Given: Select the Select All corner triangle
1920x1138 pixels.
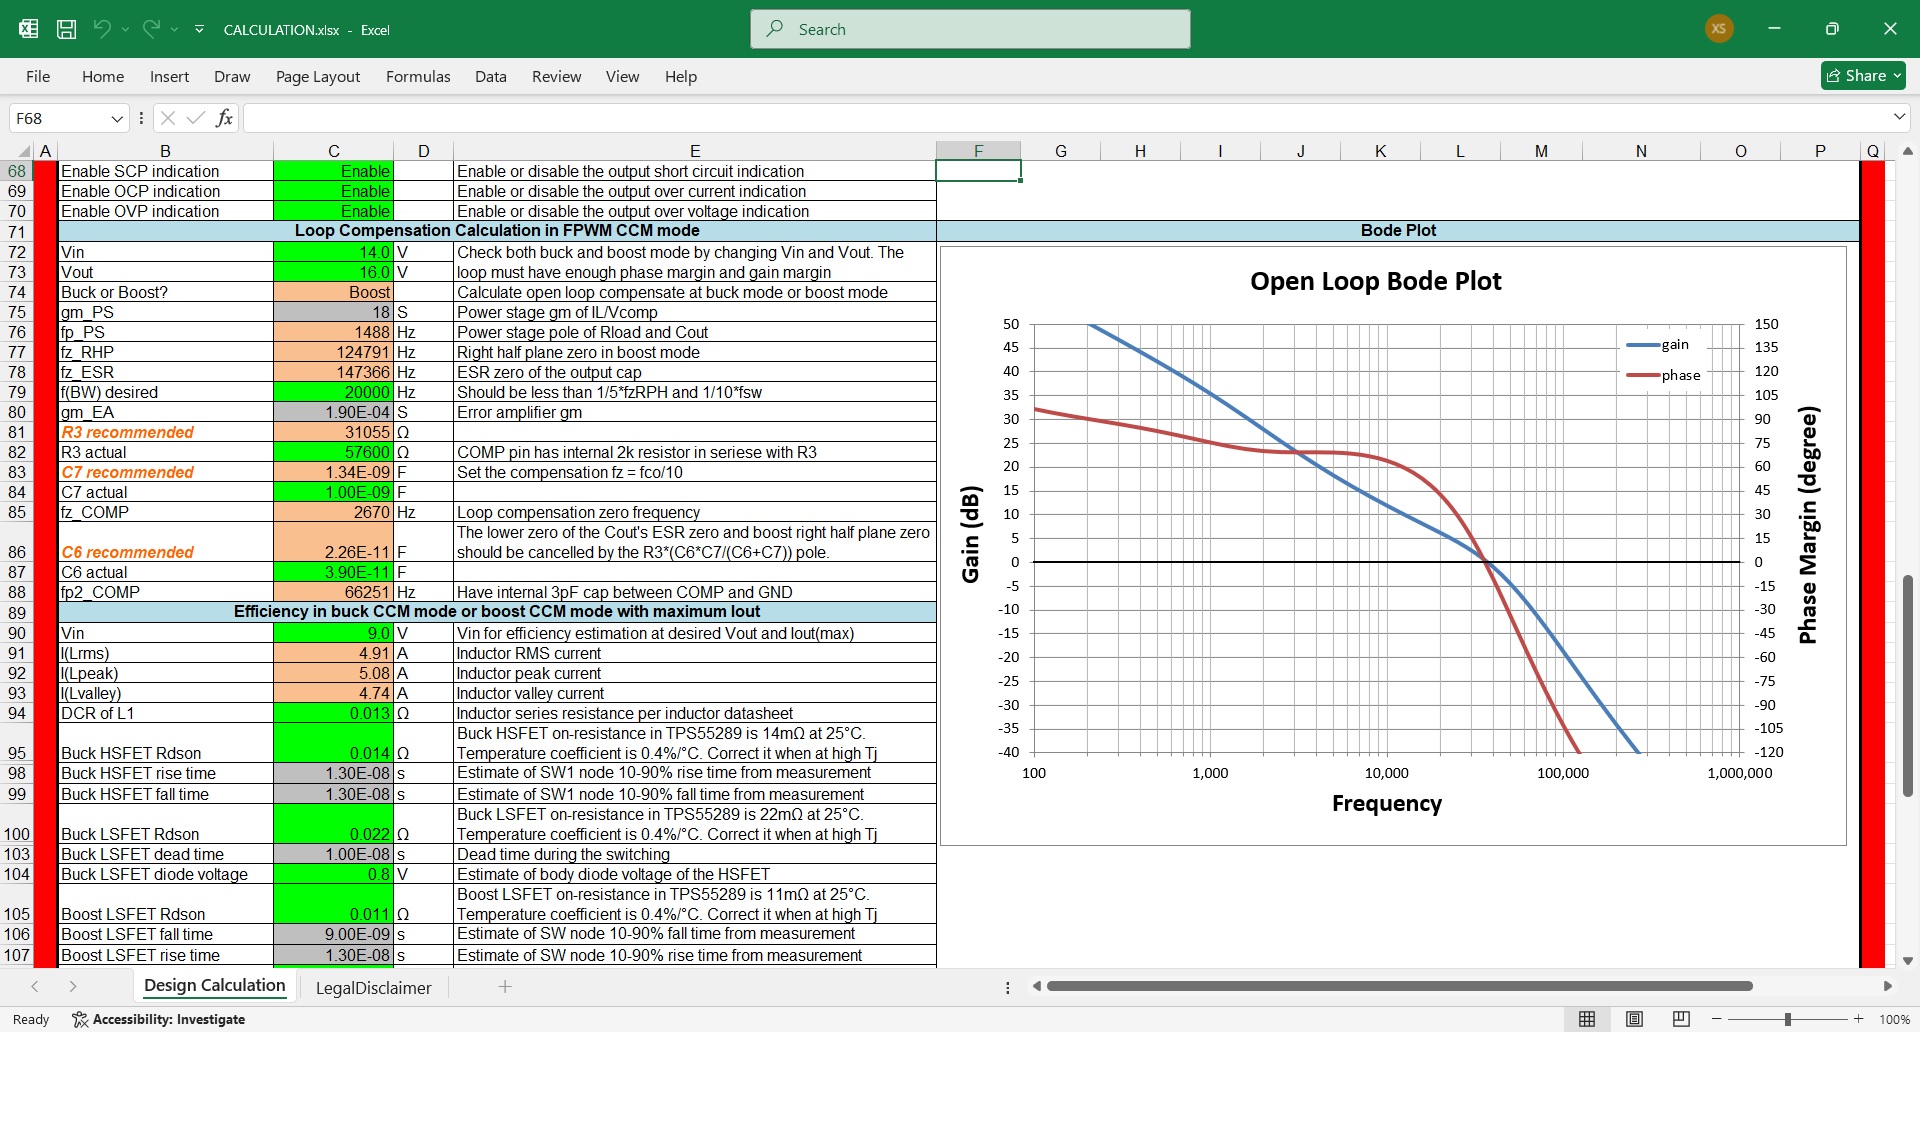Looking at the screenshot, I should [24, 151].
